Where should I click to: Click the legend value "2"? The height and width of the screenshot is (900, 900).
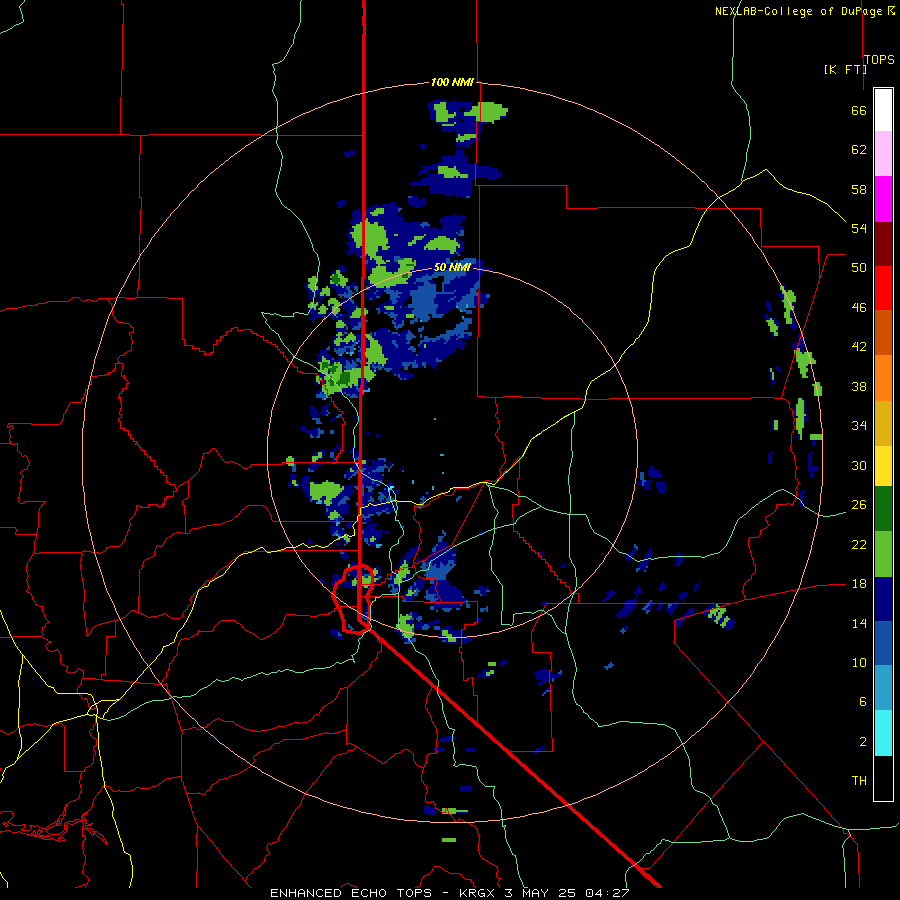(x=862, y=742)
